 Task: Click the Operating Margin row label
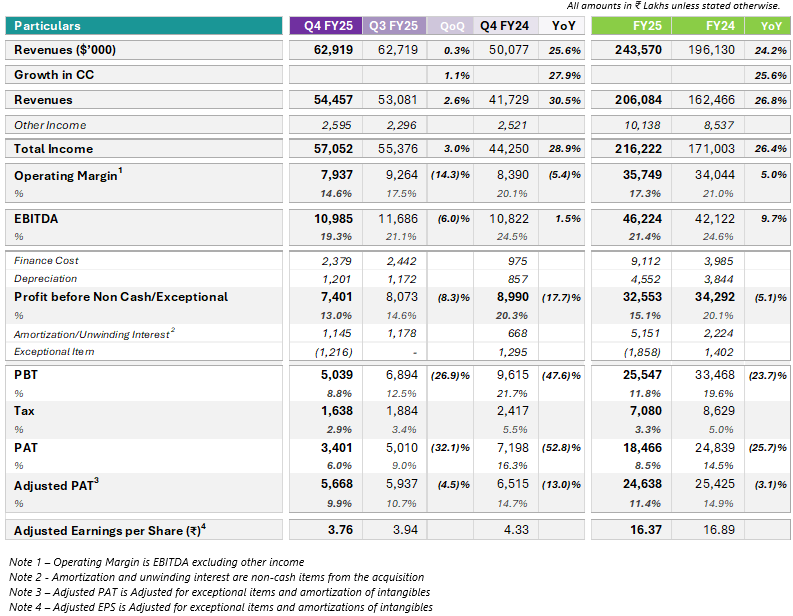(x=68, y=175)
